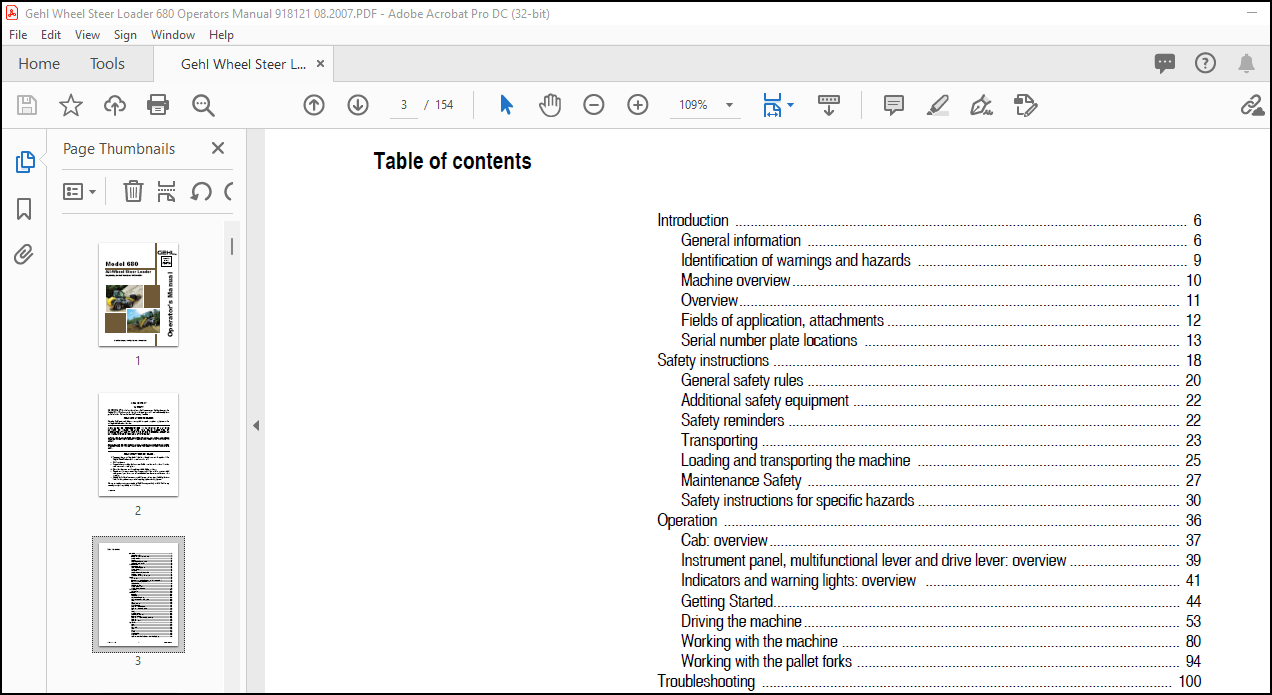
Task: Select the arrow selection tool
Action: point(506,105)
